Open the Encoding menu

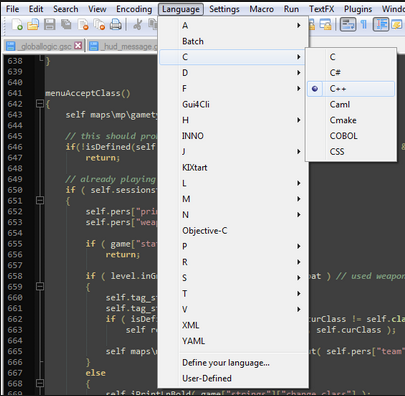134,9
